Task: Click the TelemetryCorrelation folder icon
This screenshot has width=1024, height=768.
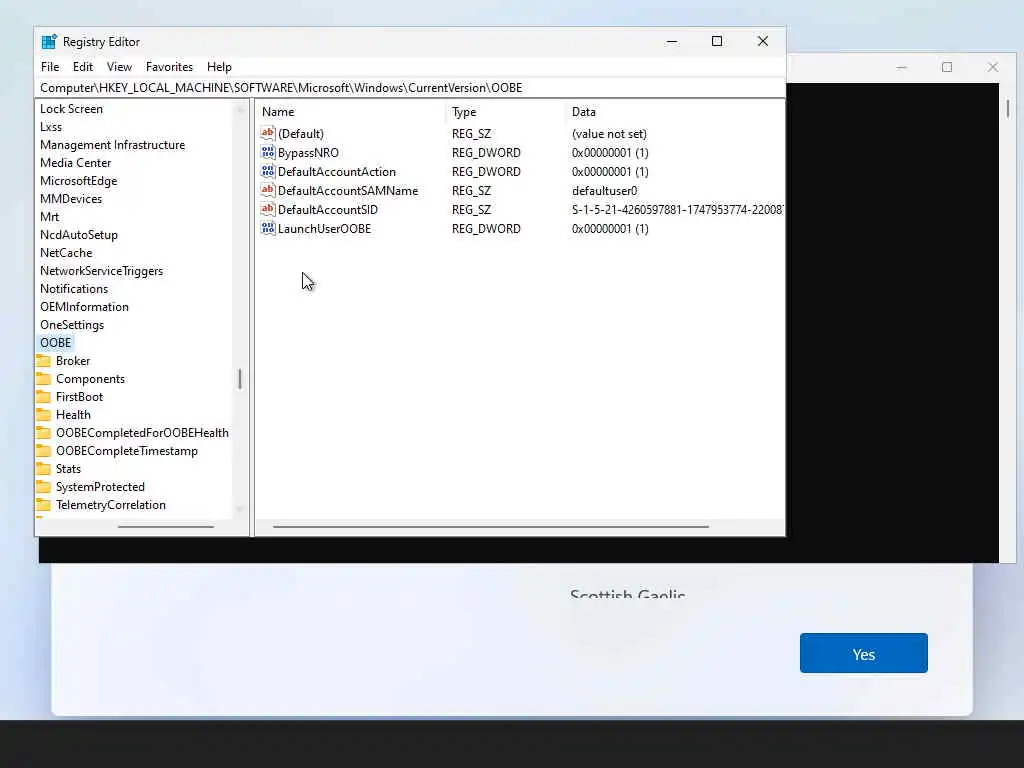Action: click(x=44, y=504)
